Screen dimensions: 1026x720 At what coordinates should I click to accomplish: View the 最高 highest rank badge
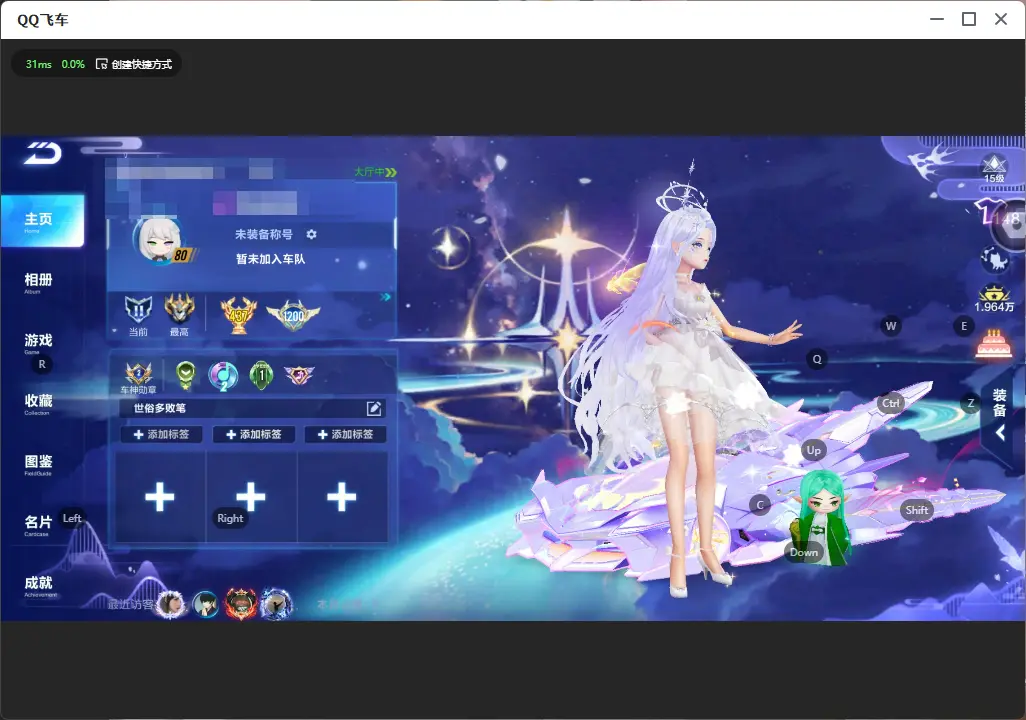[179, 315]
